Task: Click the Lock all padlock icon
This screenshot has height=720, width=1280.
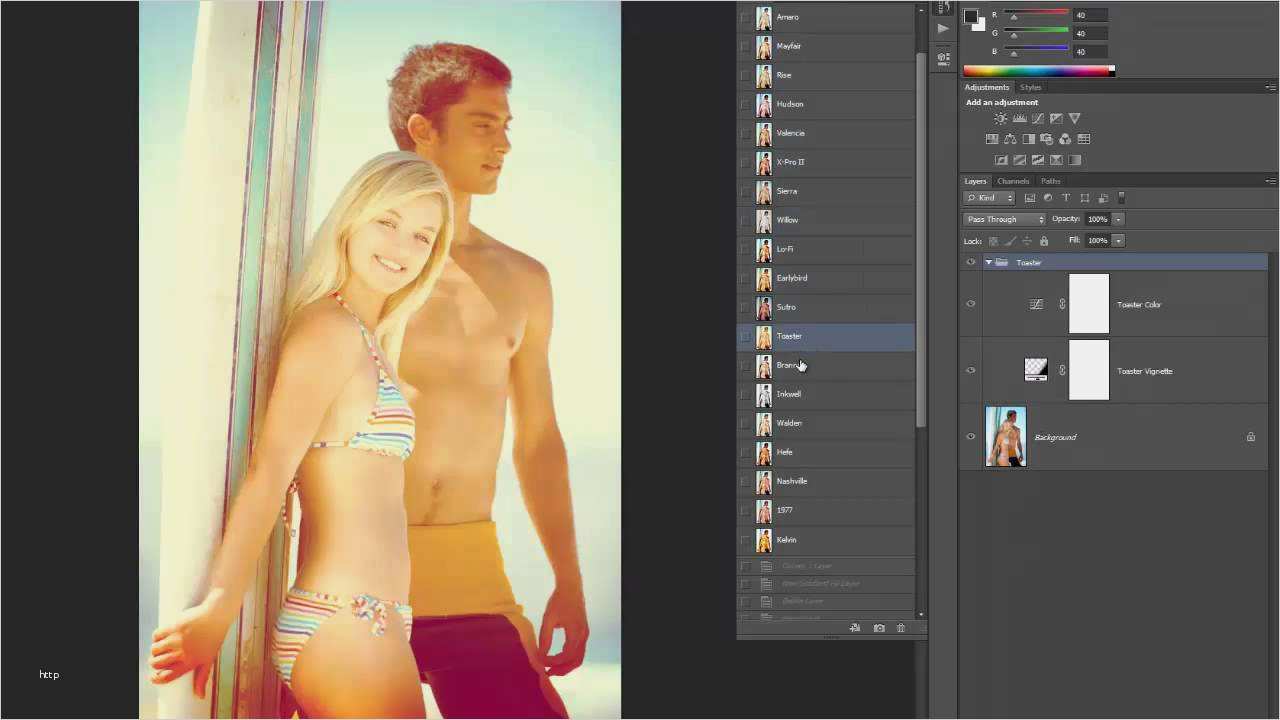Action: pos(1043,240)
